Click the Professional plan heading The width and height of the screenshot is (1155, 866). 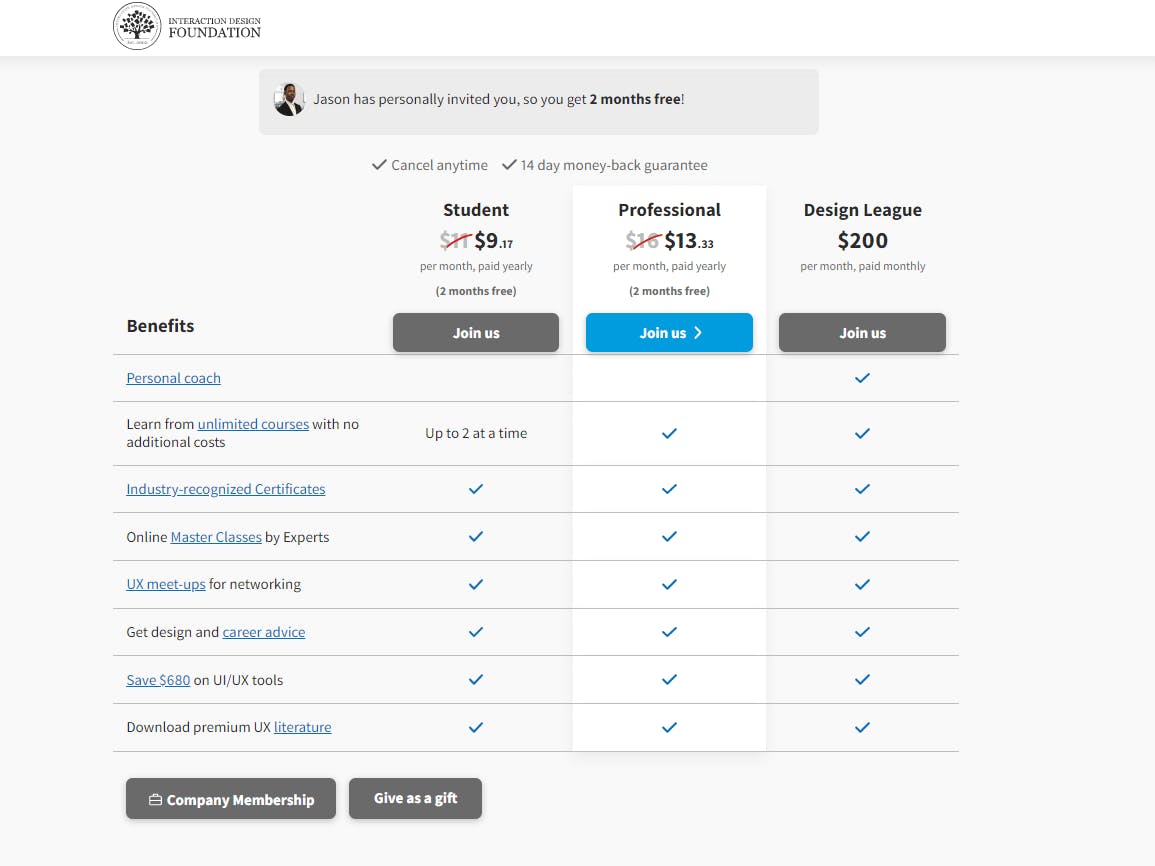coord(669,210)
